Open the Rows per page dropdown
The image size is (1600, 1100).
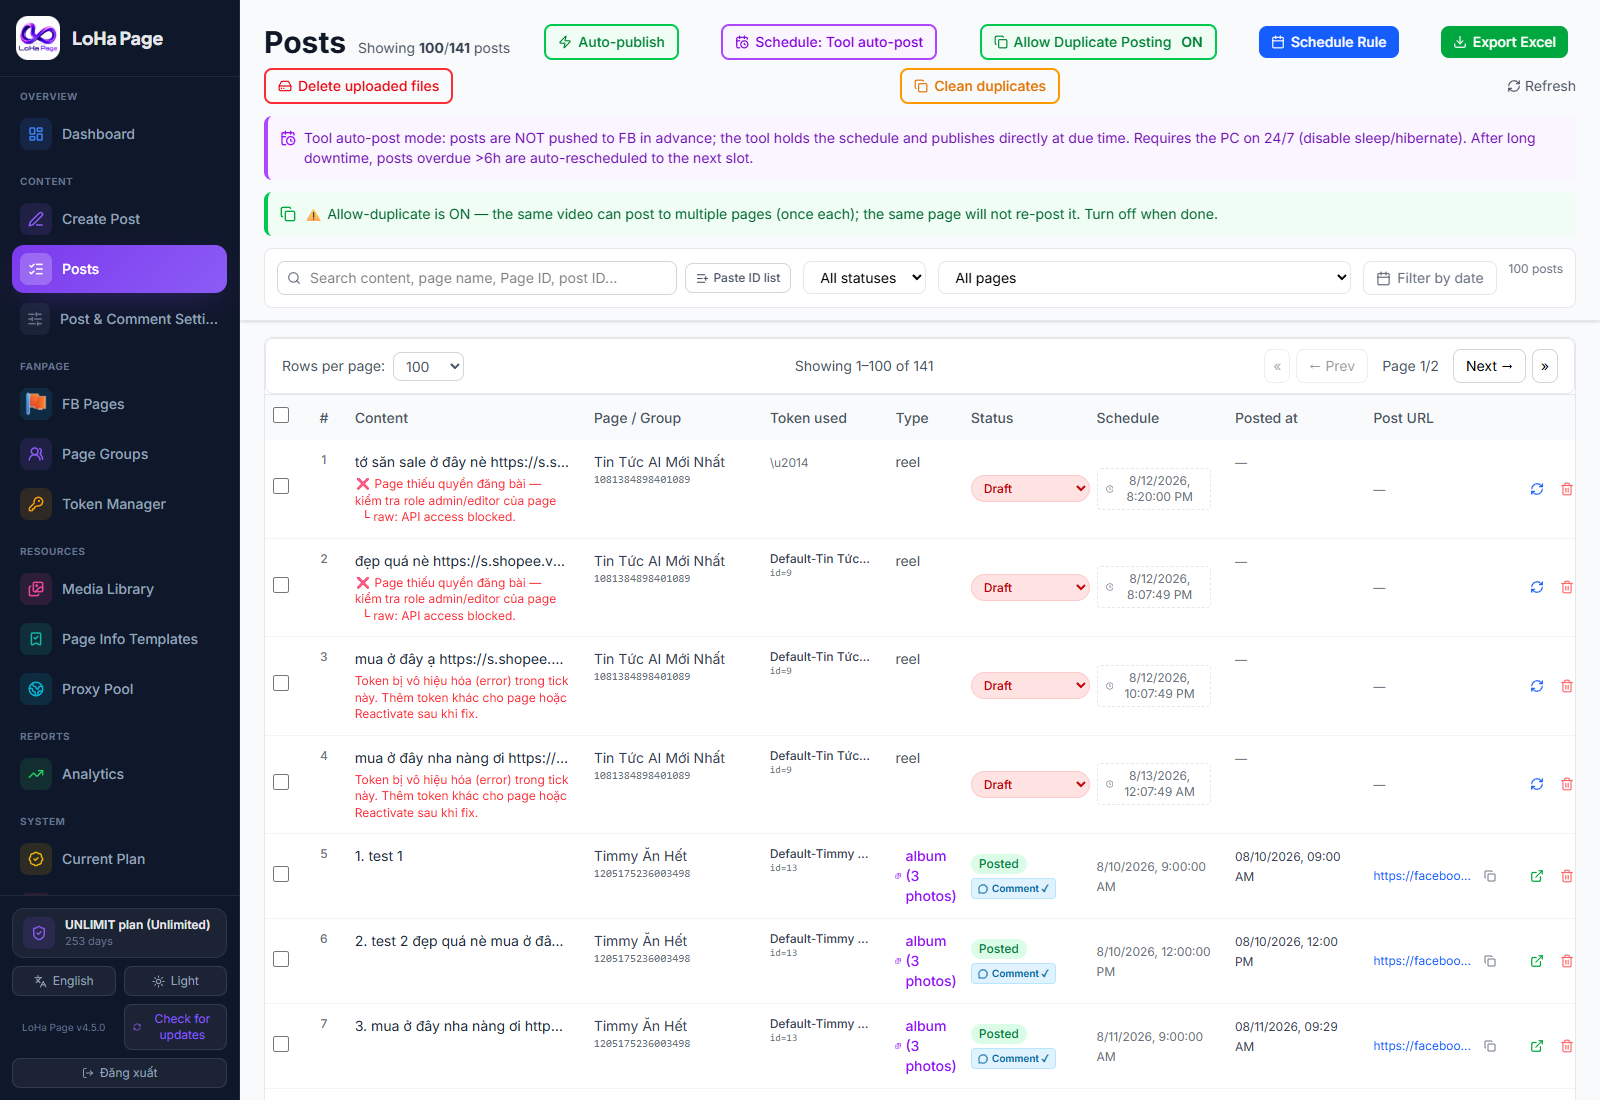point(428,367)
